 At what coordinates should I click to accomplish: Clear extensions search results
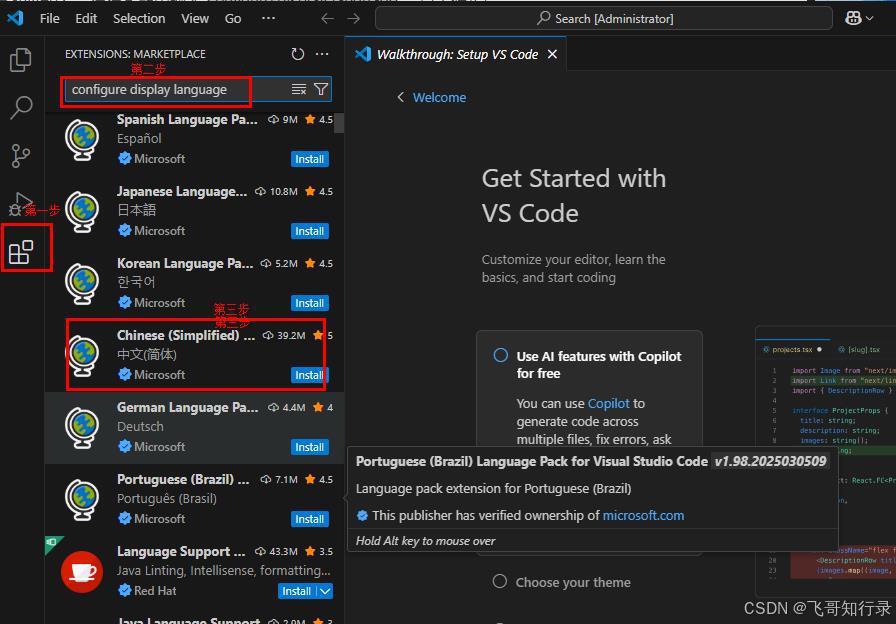tap(299, 89)
